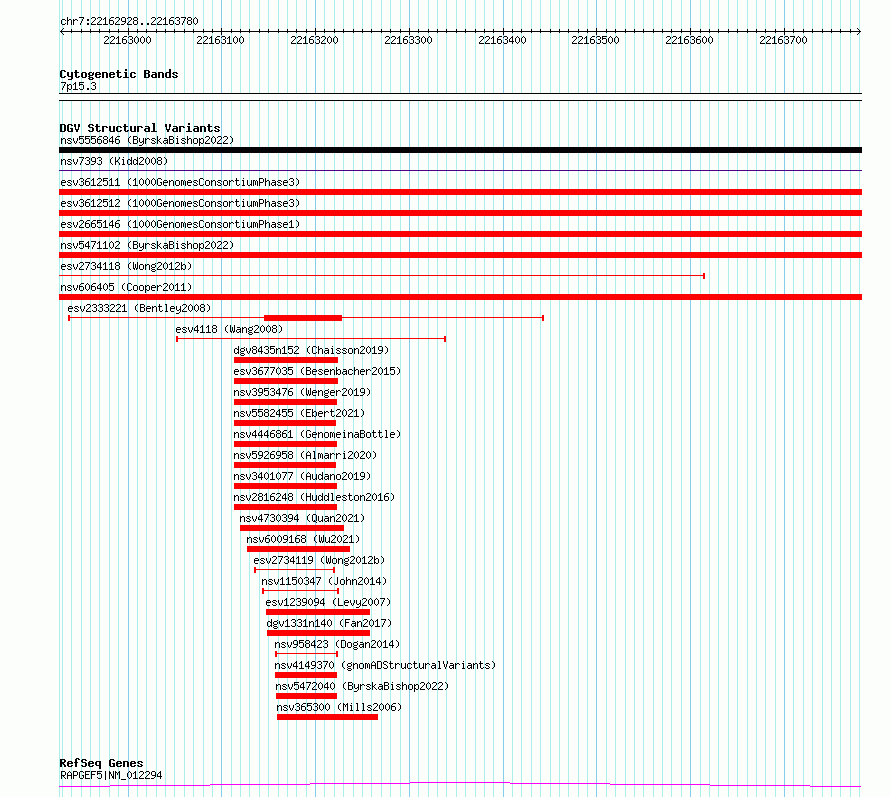Click nsv5926958 (Almarri2020) label
The width and height of the screenshot is (890, 797).
[x=305, y=455]
